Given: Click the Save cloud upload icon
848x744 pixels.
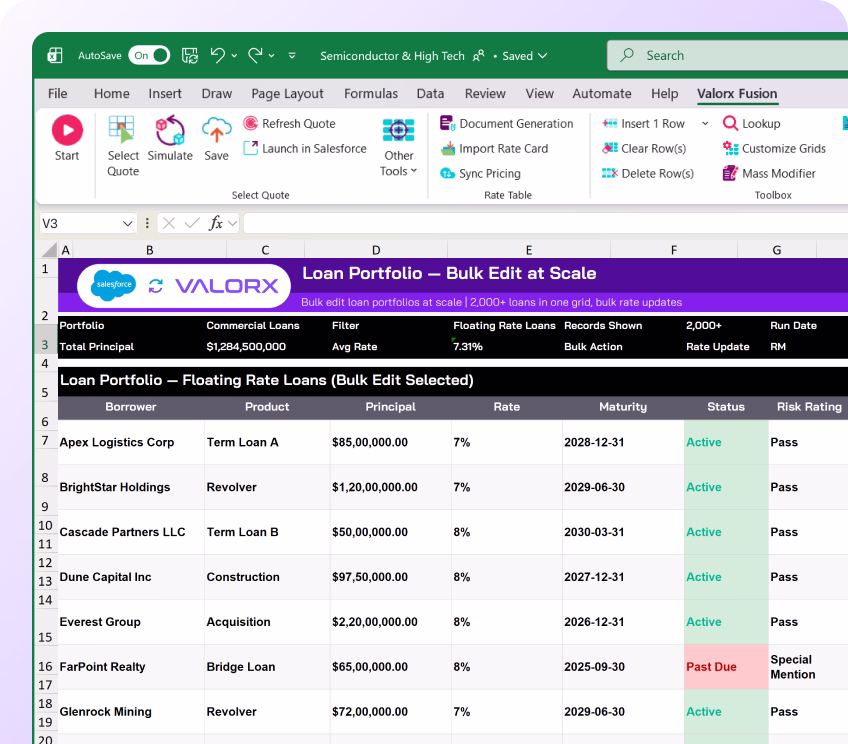Looking at the screenshot, I should tap(216, 130).
